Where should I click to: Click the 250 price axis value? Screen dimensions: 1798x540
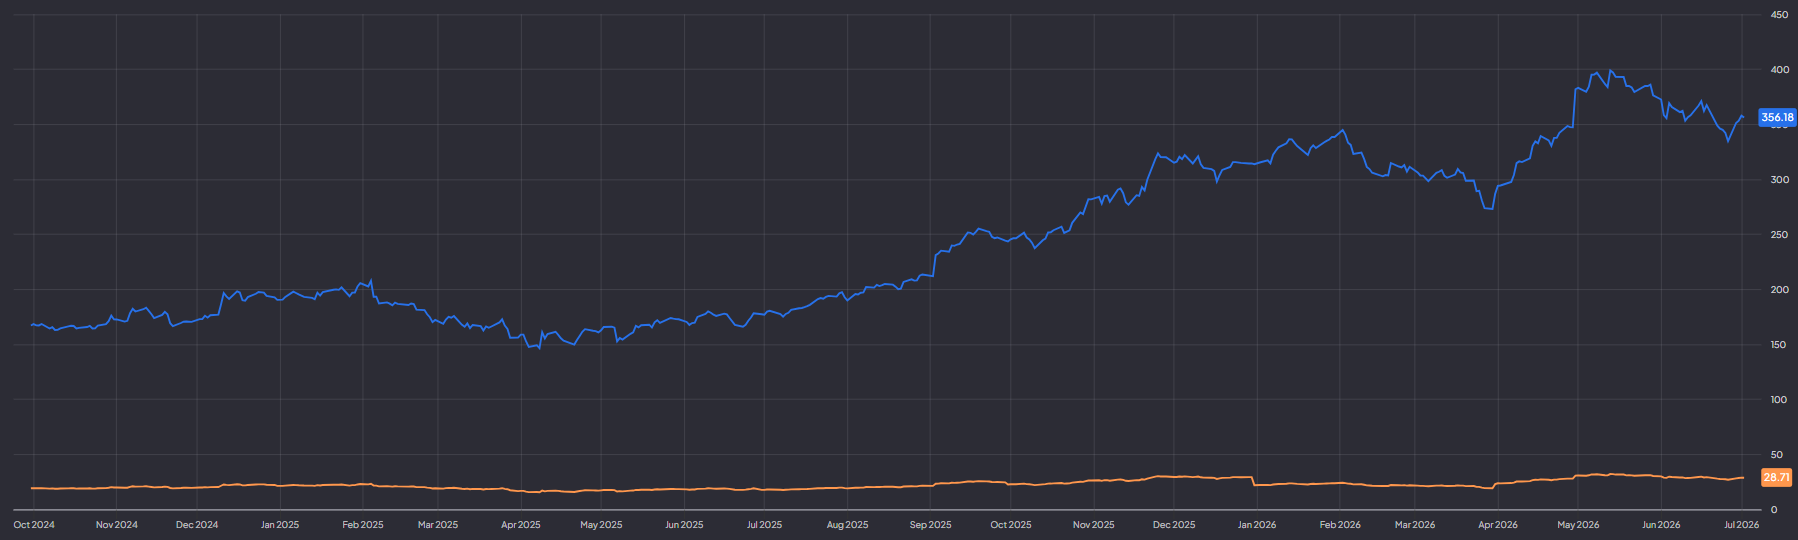[x=1779, y=235]
